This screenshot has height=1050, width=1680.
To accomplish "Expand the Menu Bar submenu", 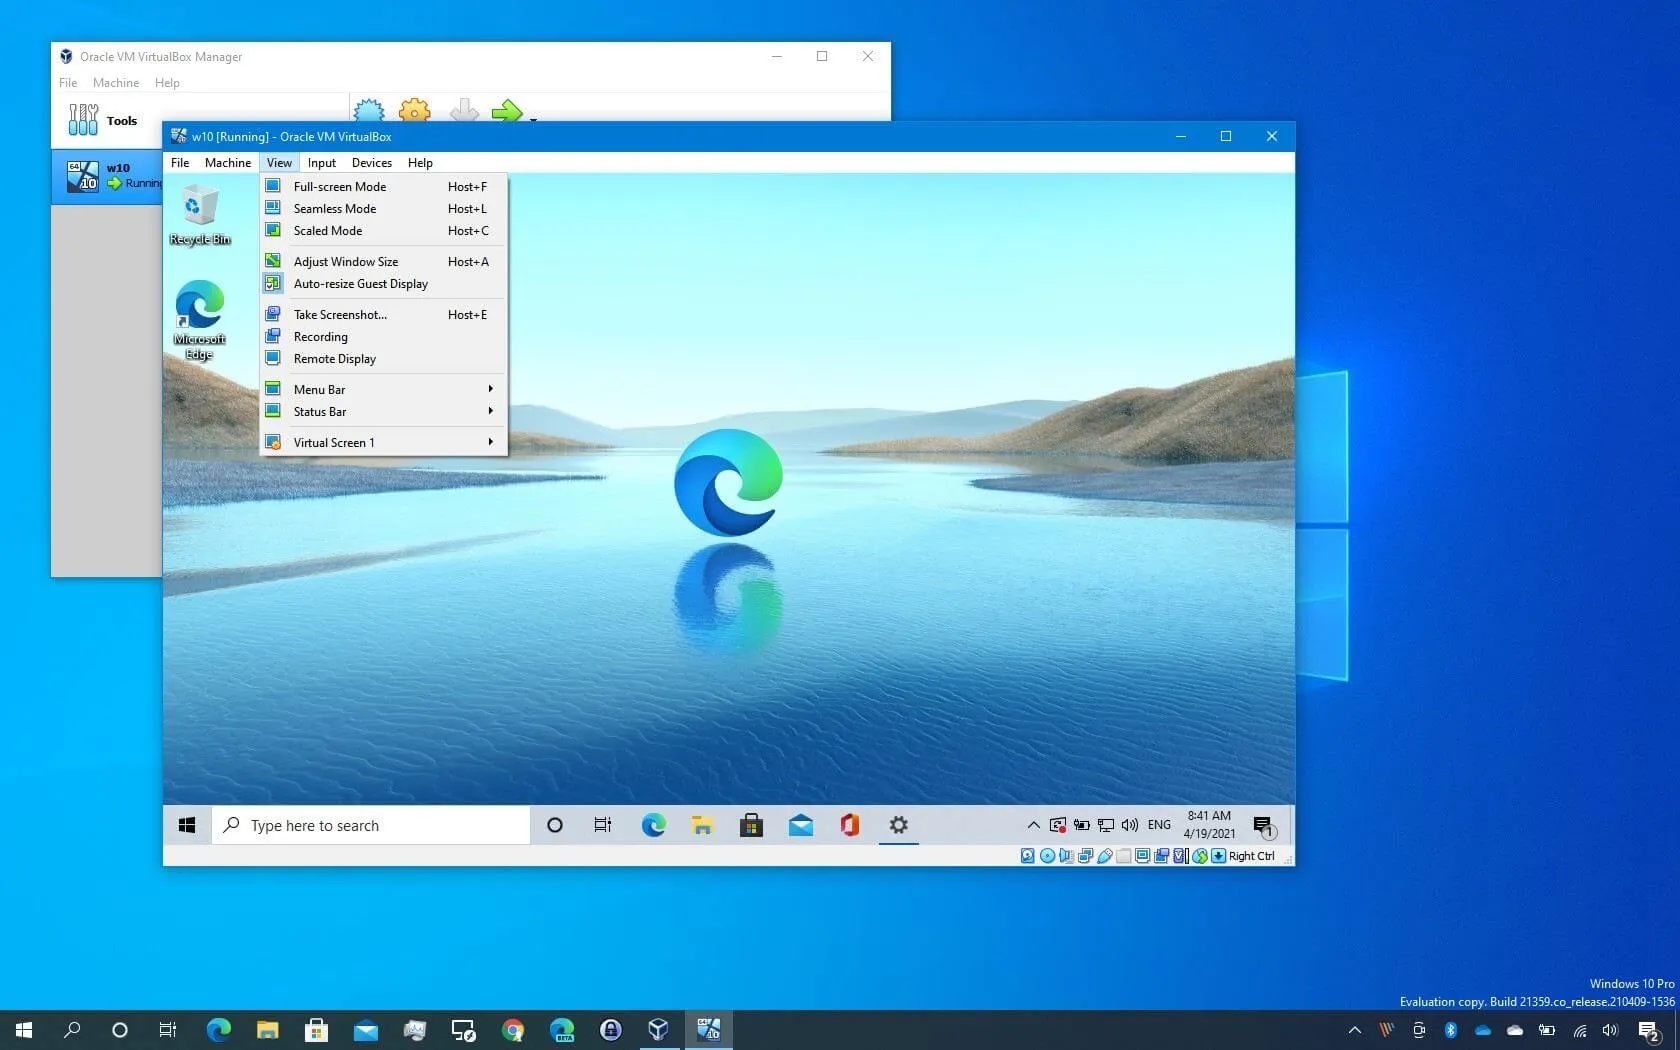I will (x=318, y=389).
